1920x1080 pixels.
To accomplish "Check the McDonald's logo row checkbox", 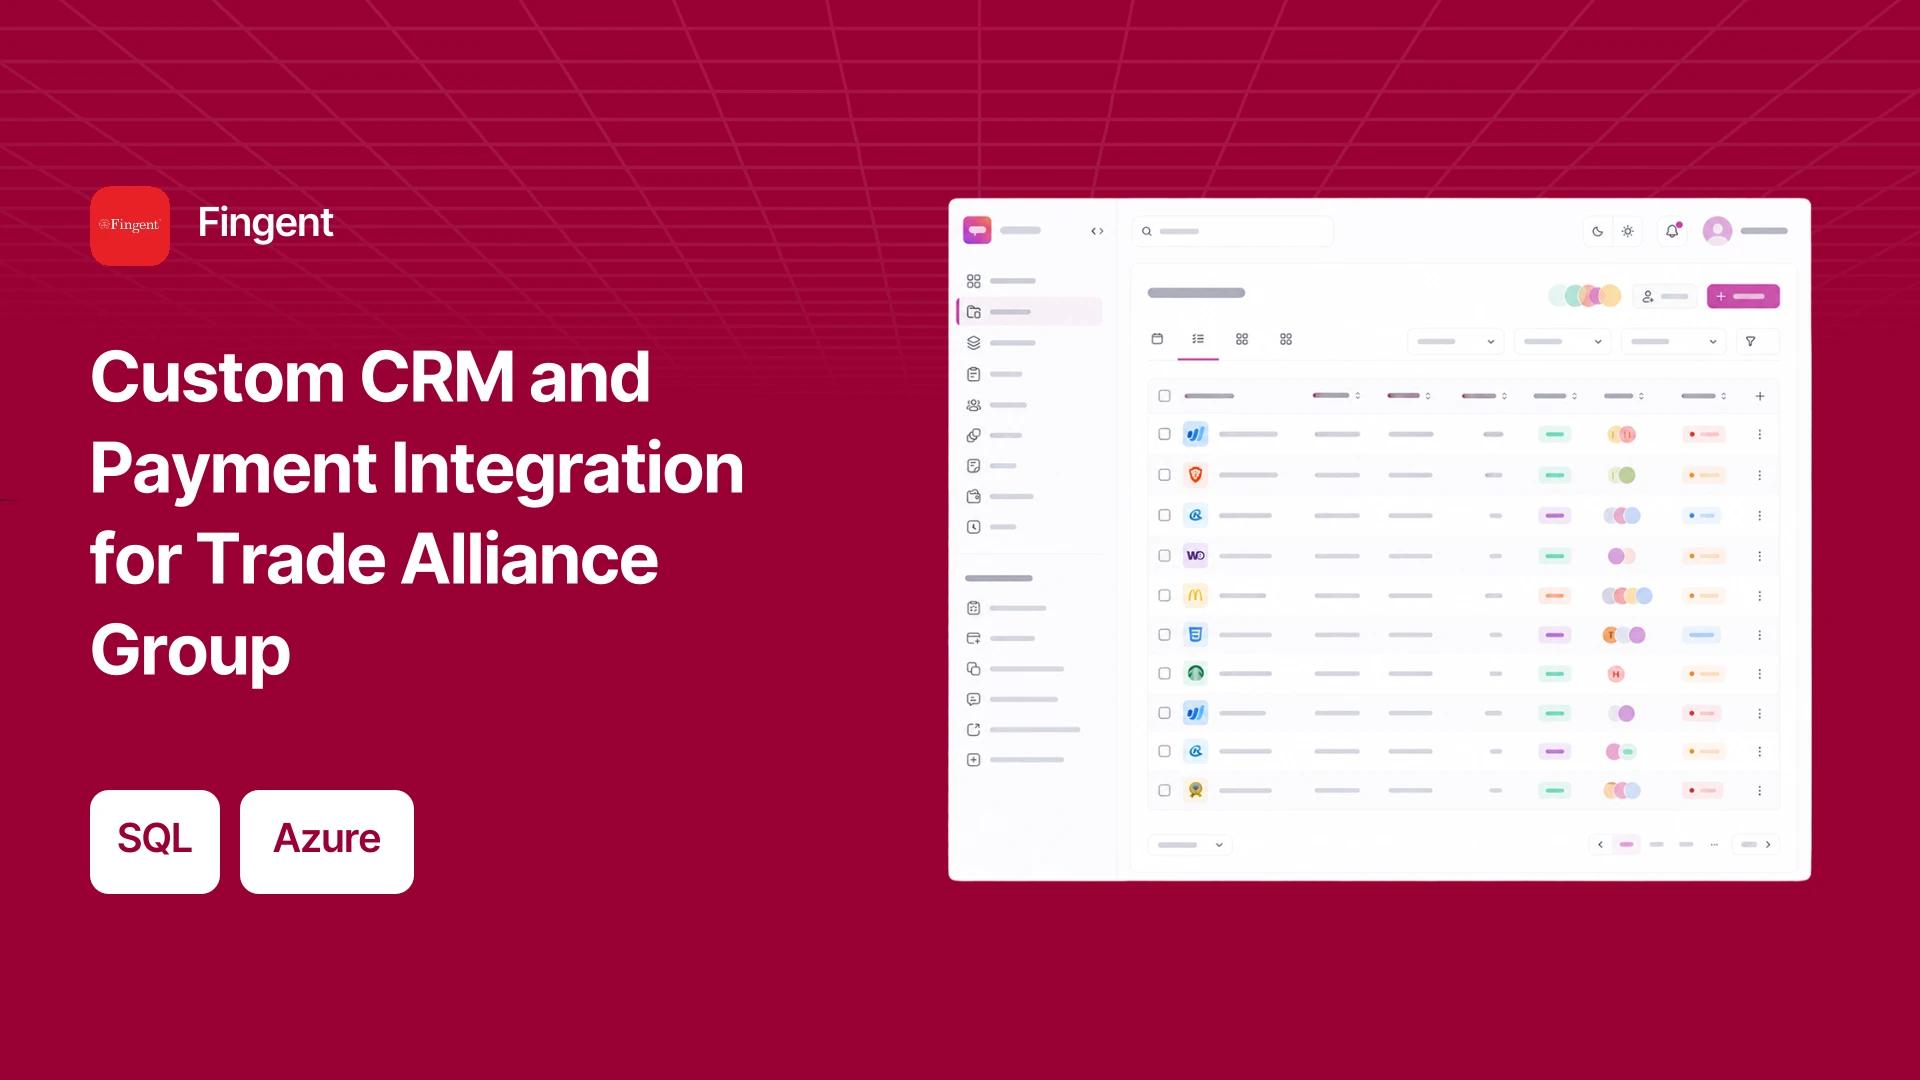I will (x=1164, y=595).
